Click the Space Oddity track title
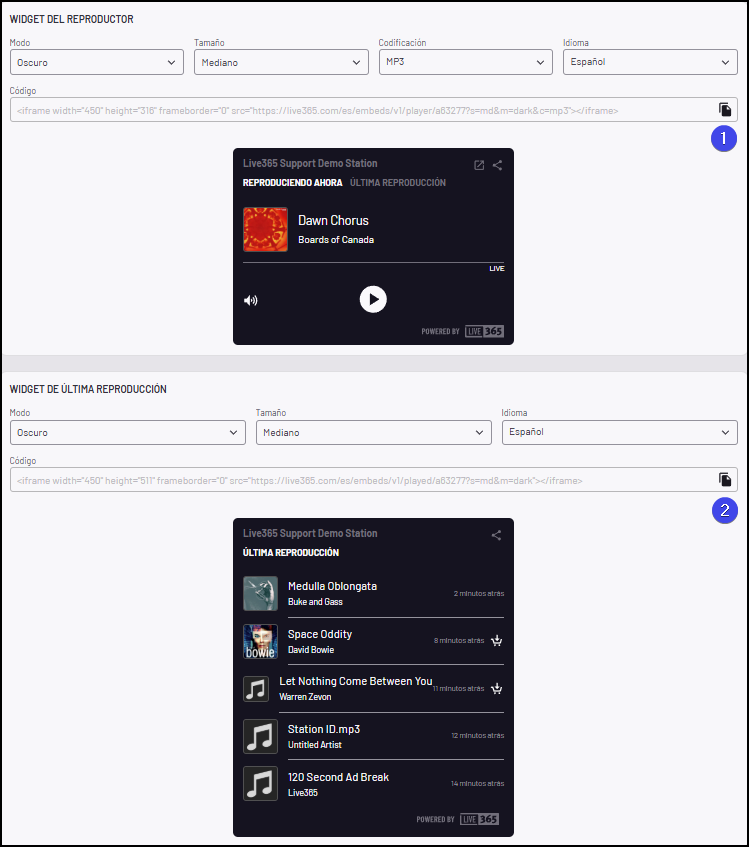Image resolution: width=749 pixels, height=847 pixels. (x=320, y=634)
